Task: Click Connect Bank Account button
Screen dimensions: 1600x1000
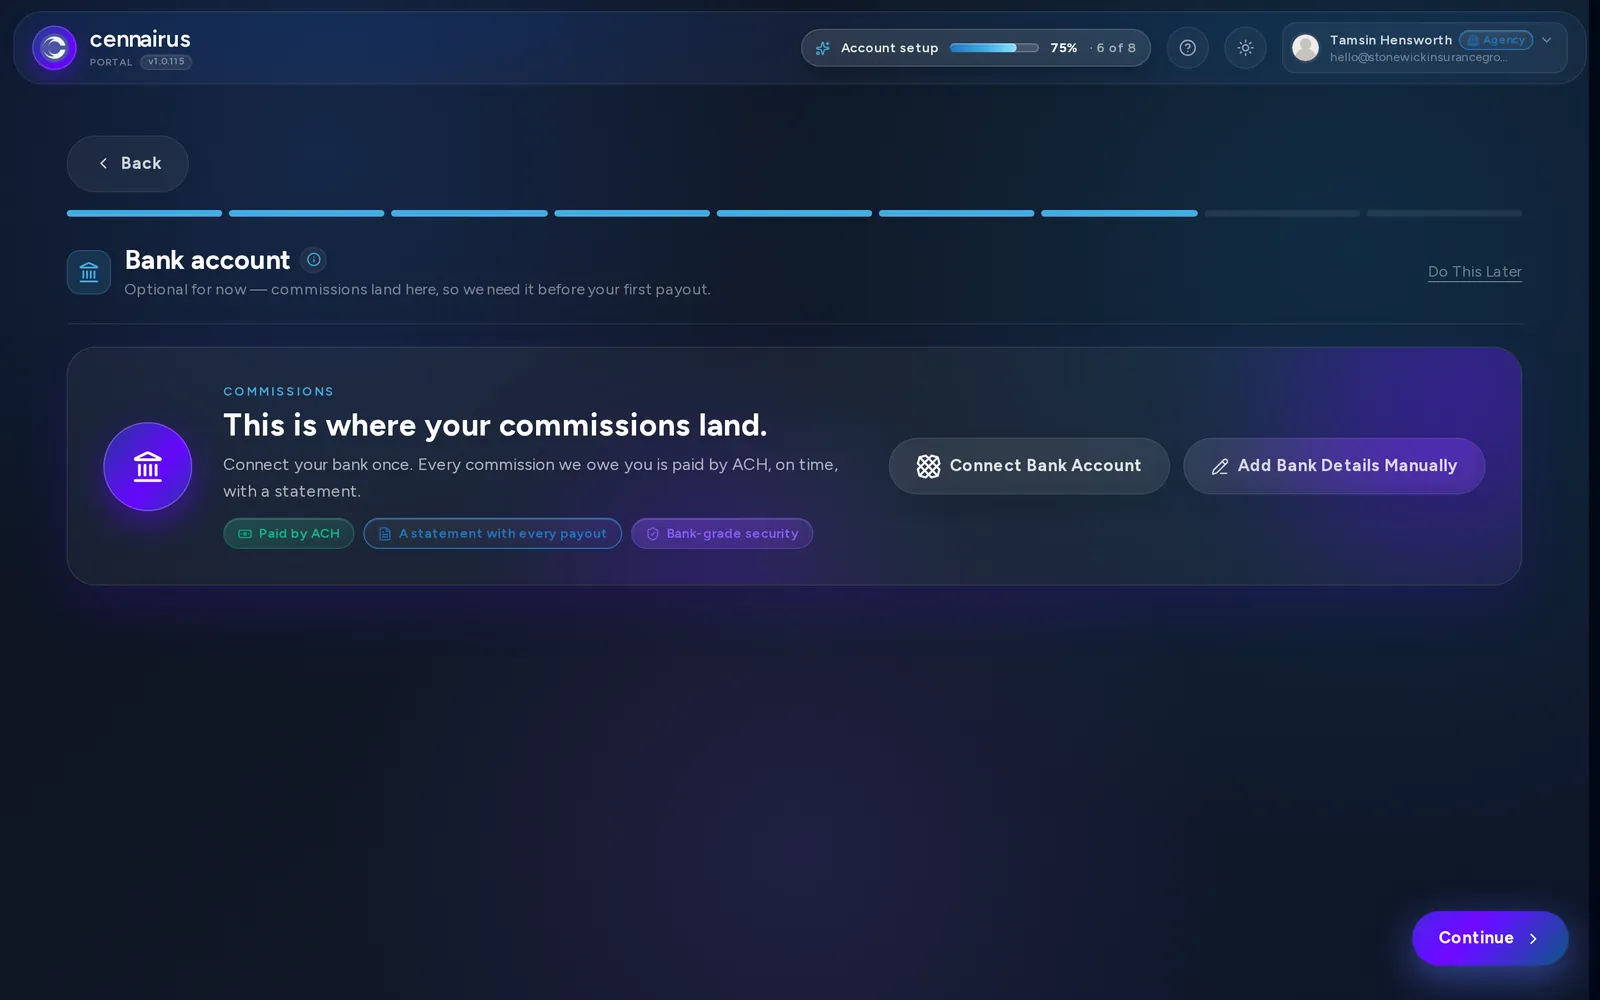Action: pyautogui.click(x=1029, y=466)
